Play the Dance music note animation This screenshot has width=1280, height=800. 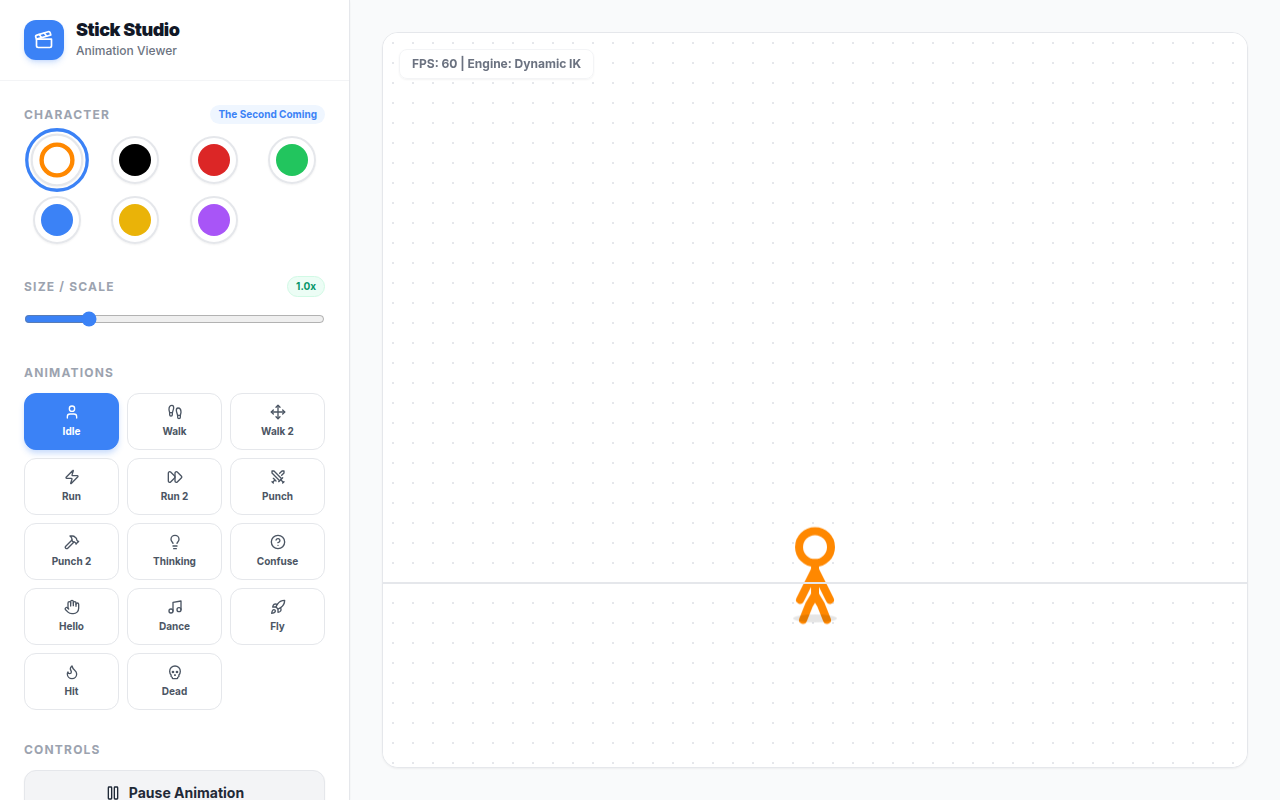click(174, 616)
